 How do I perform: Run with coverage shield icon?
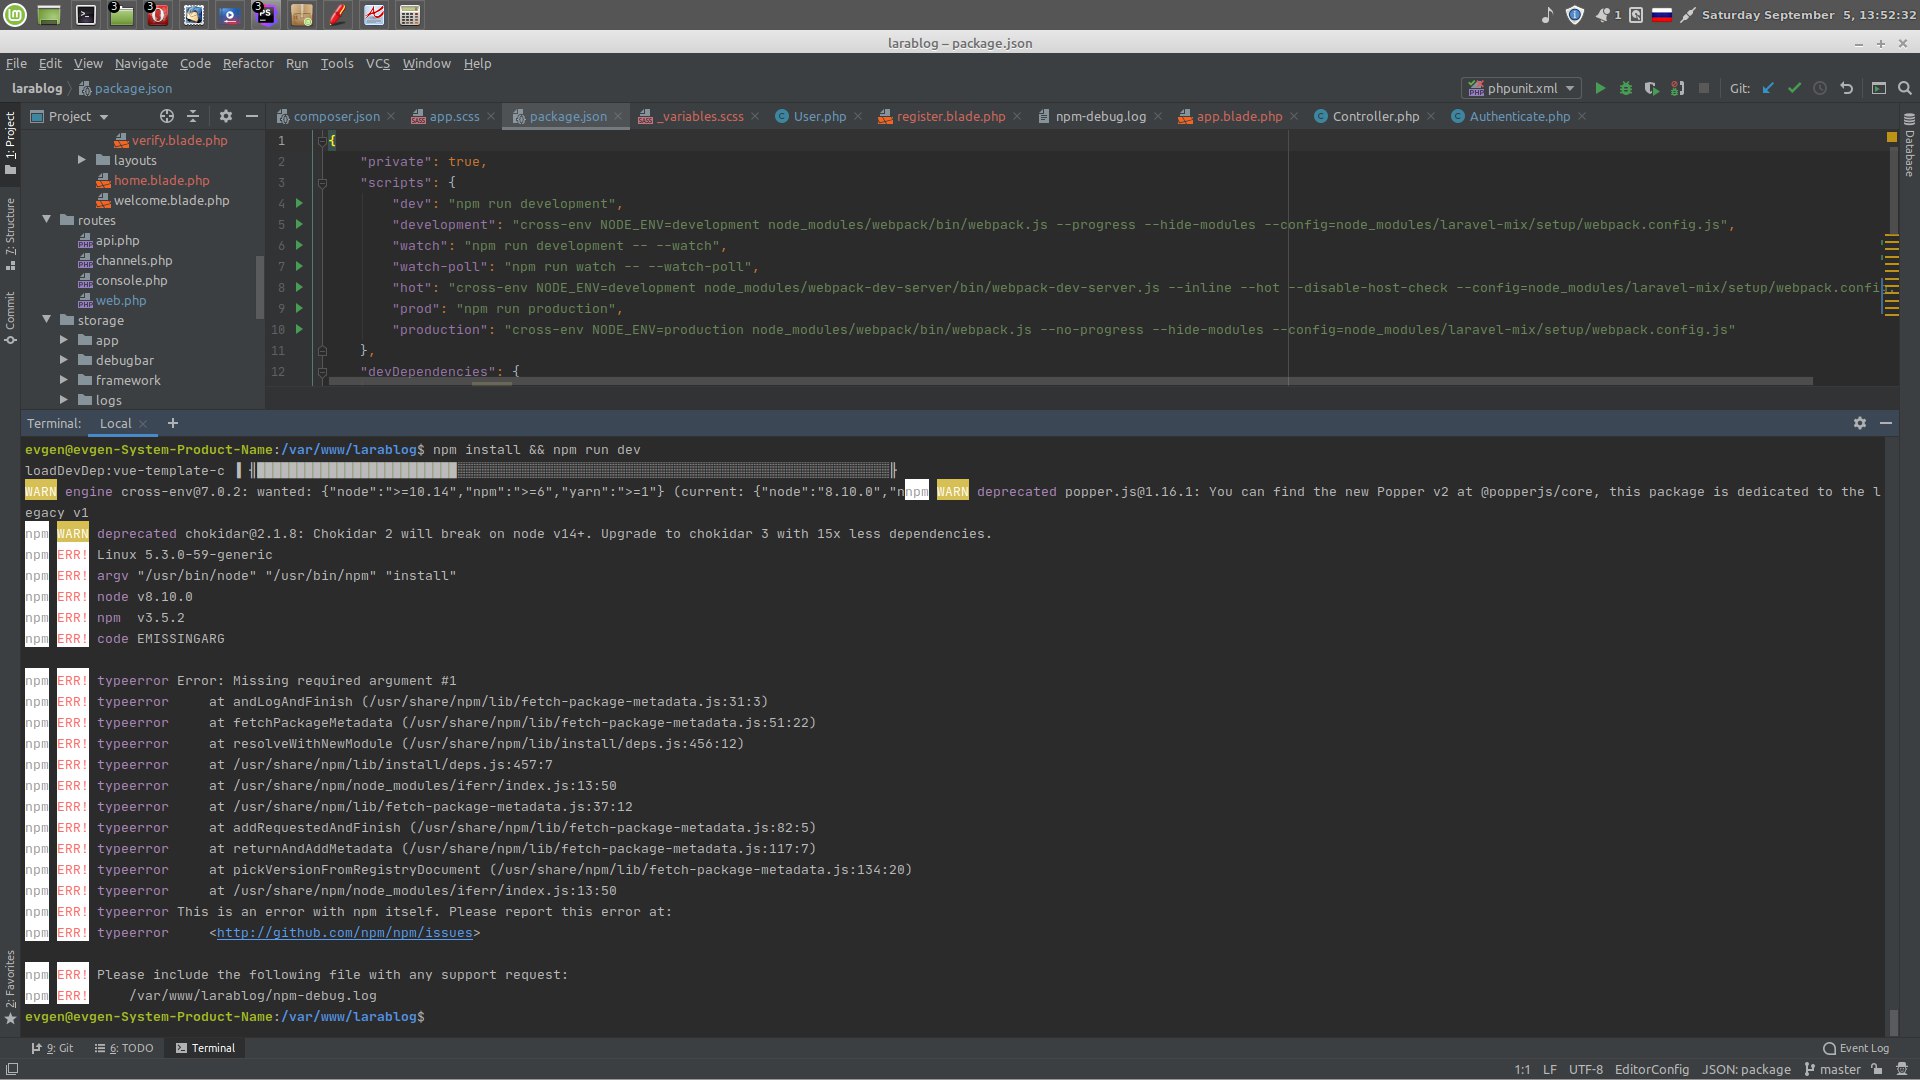point(1652,88)
